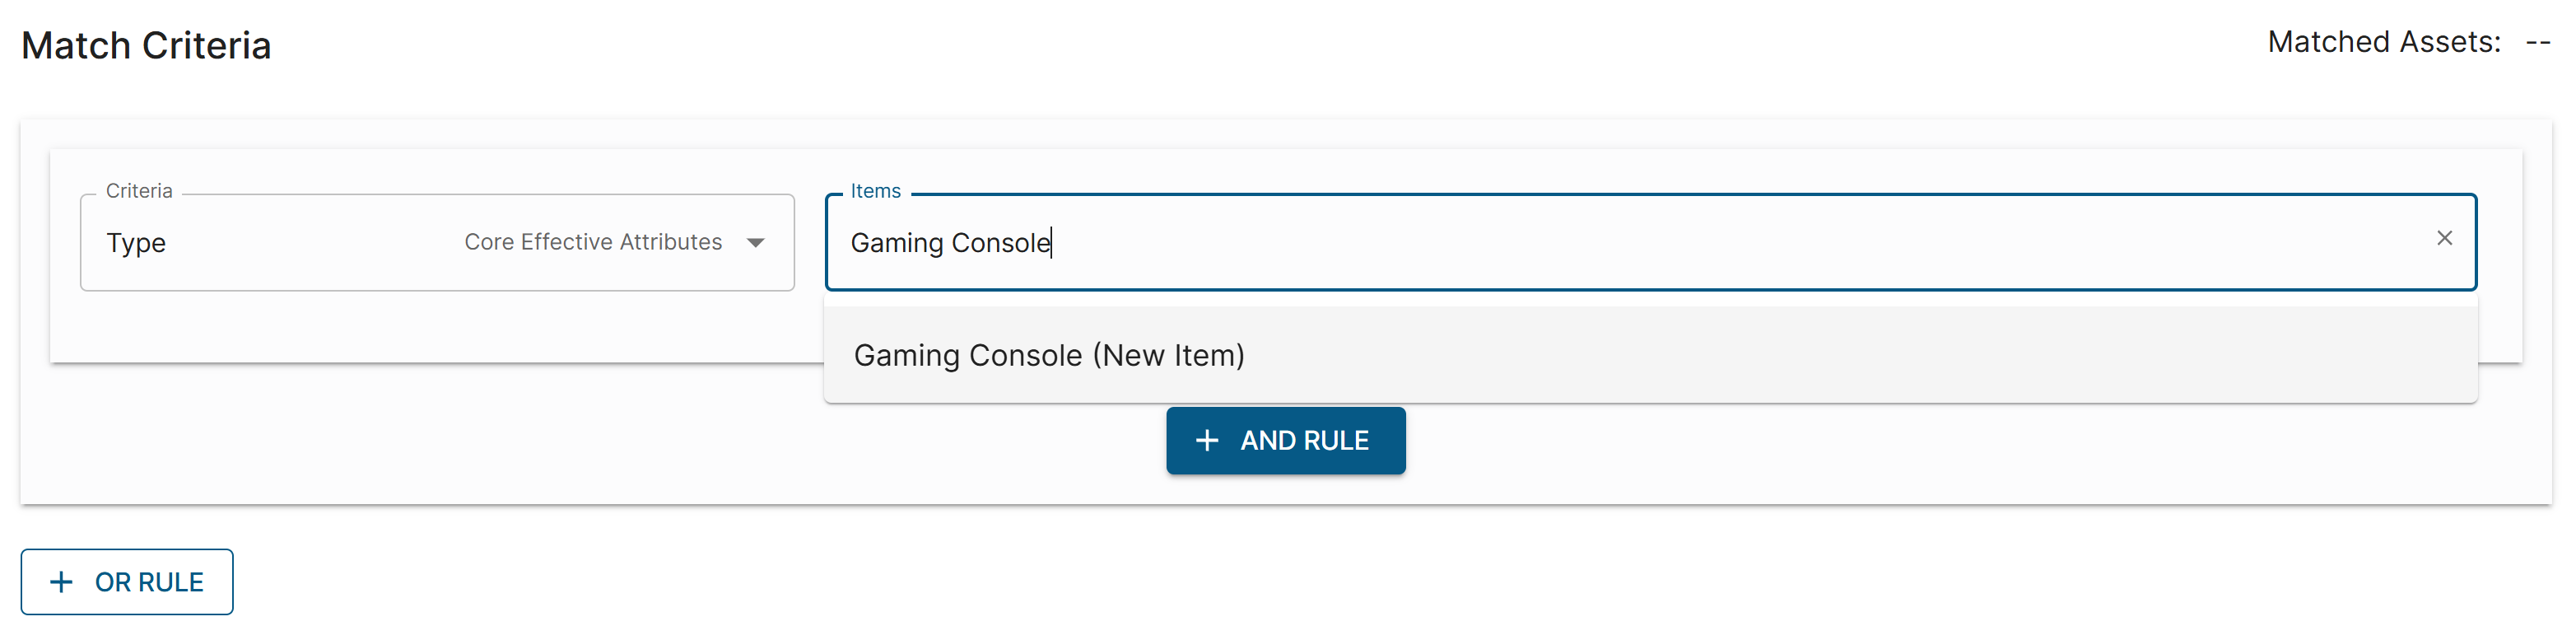The width and height of the screenshot is (2576, 640).
Task: Expand the Criteria dropdown arrow
Action: pyautogui.click(x=756, y=243)
